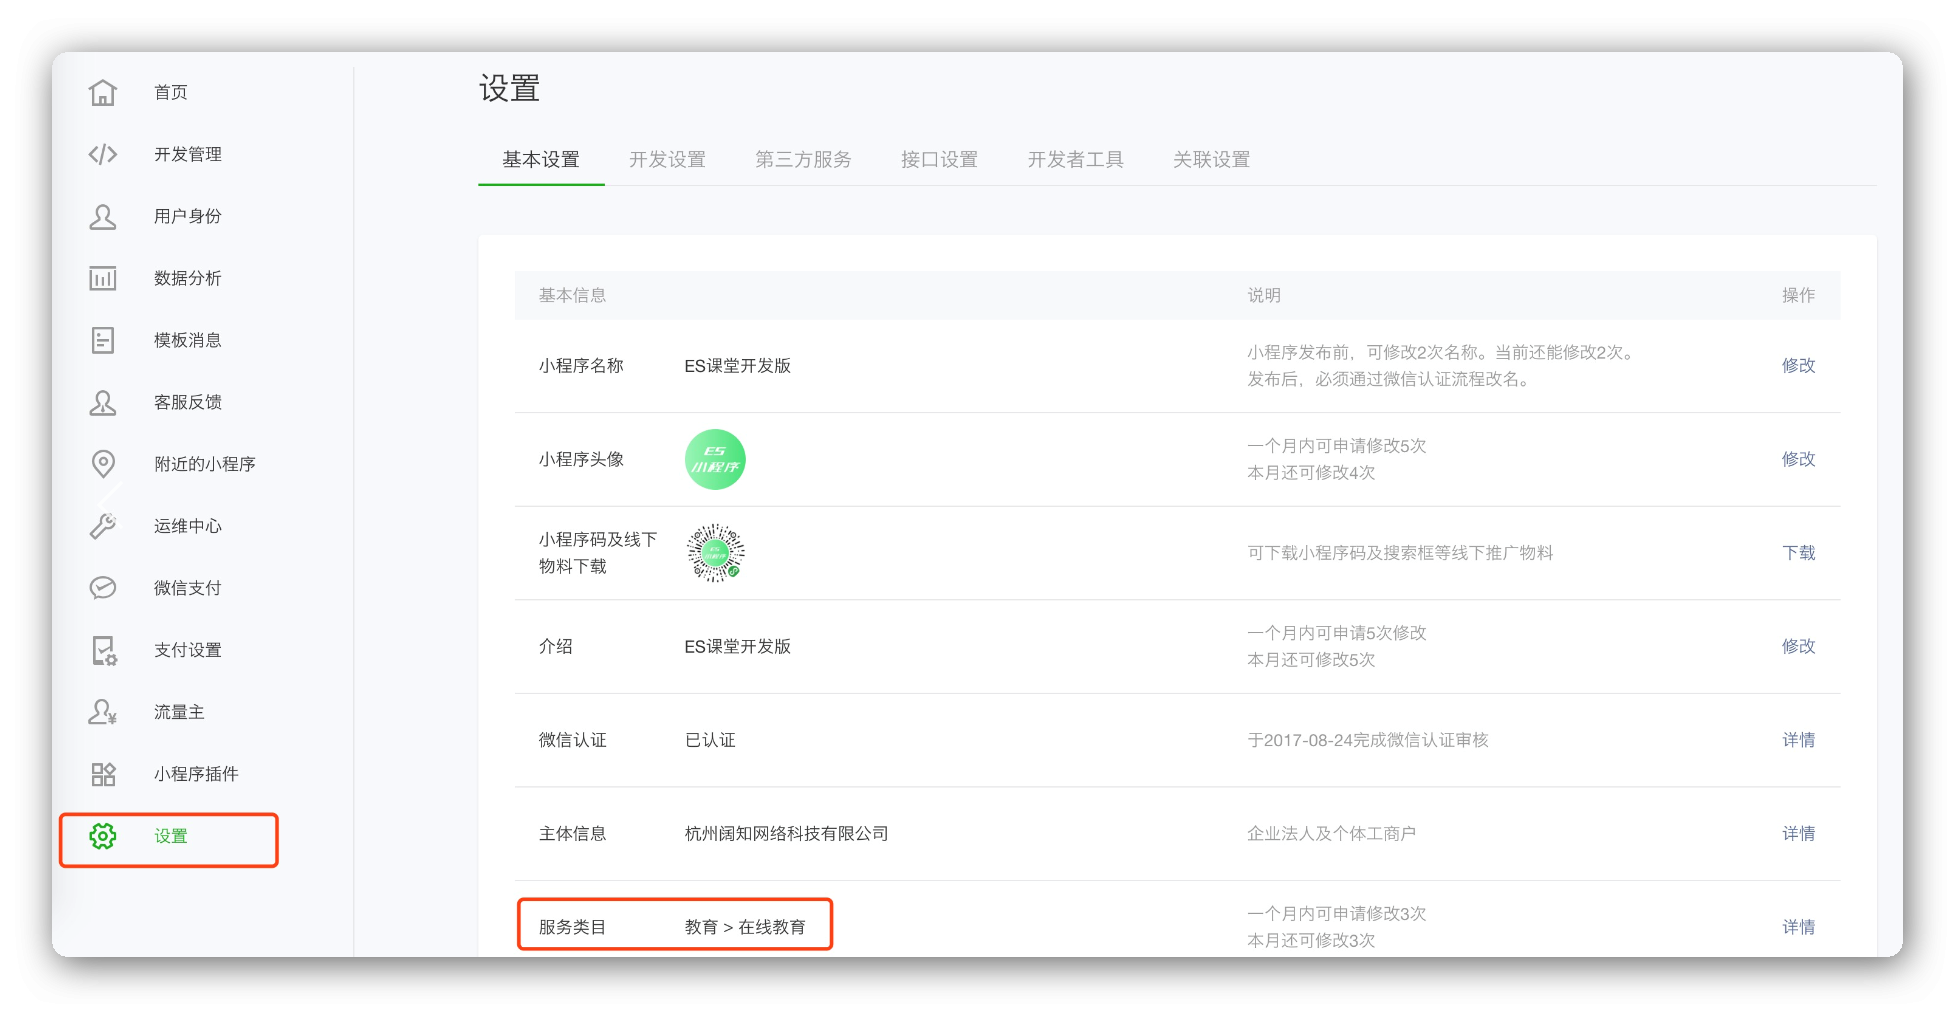The image size is (1955, 1009).
Task: Open 详情 link for 微信认证
Action: click(x=1798, y=740)
